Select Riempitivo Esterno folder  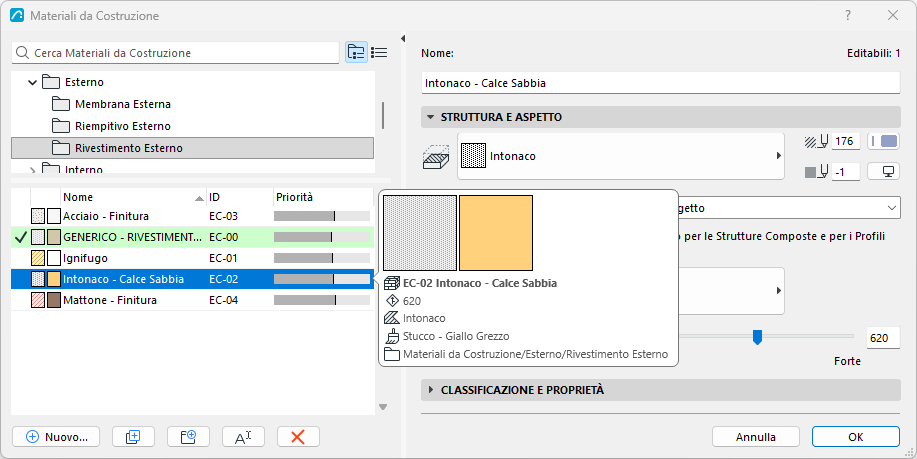[123, 126]
